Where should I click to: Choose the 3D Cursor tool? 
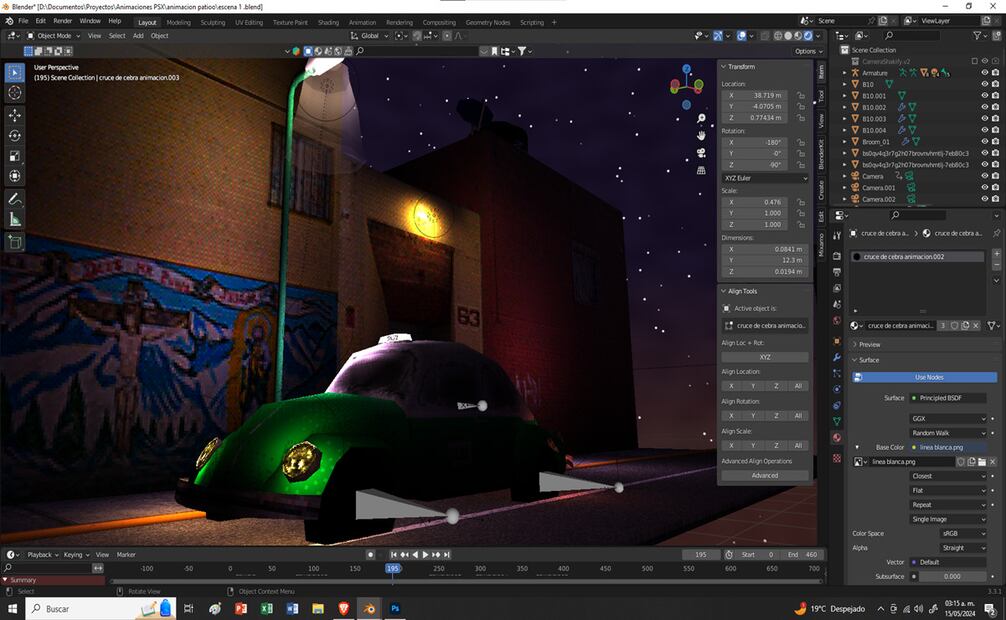pos(15,93)
